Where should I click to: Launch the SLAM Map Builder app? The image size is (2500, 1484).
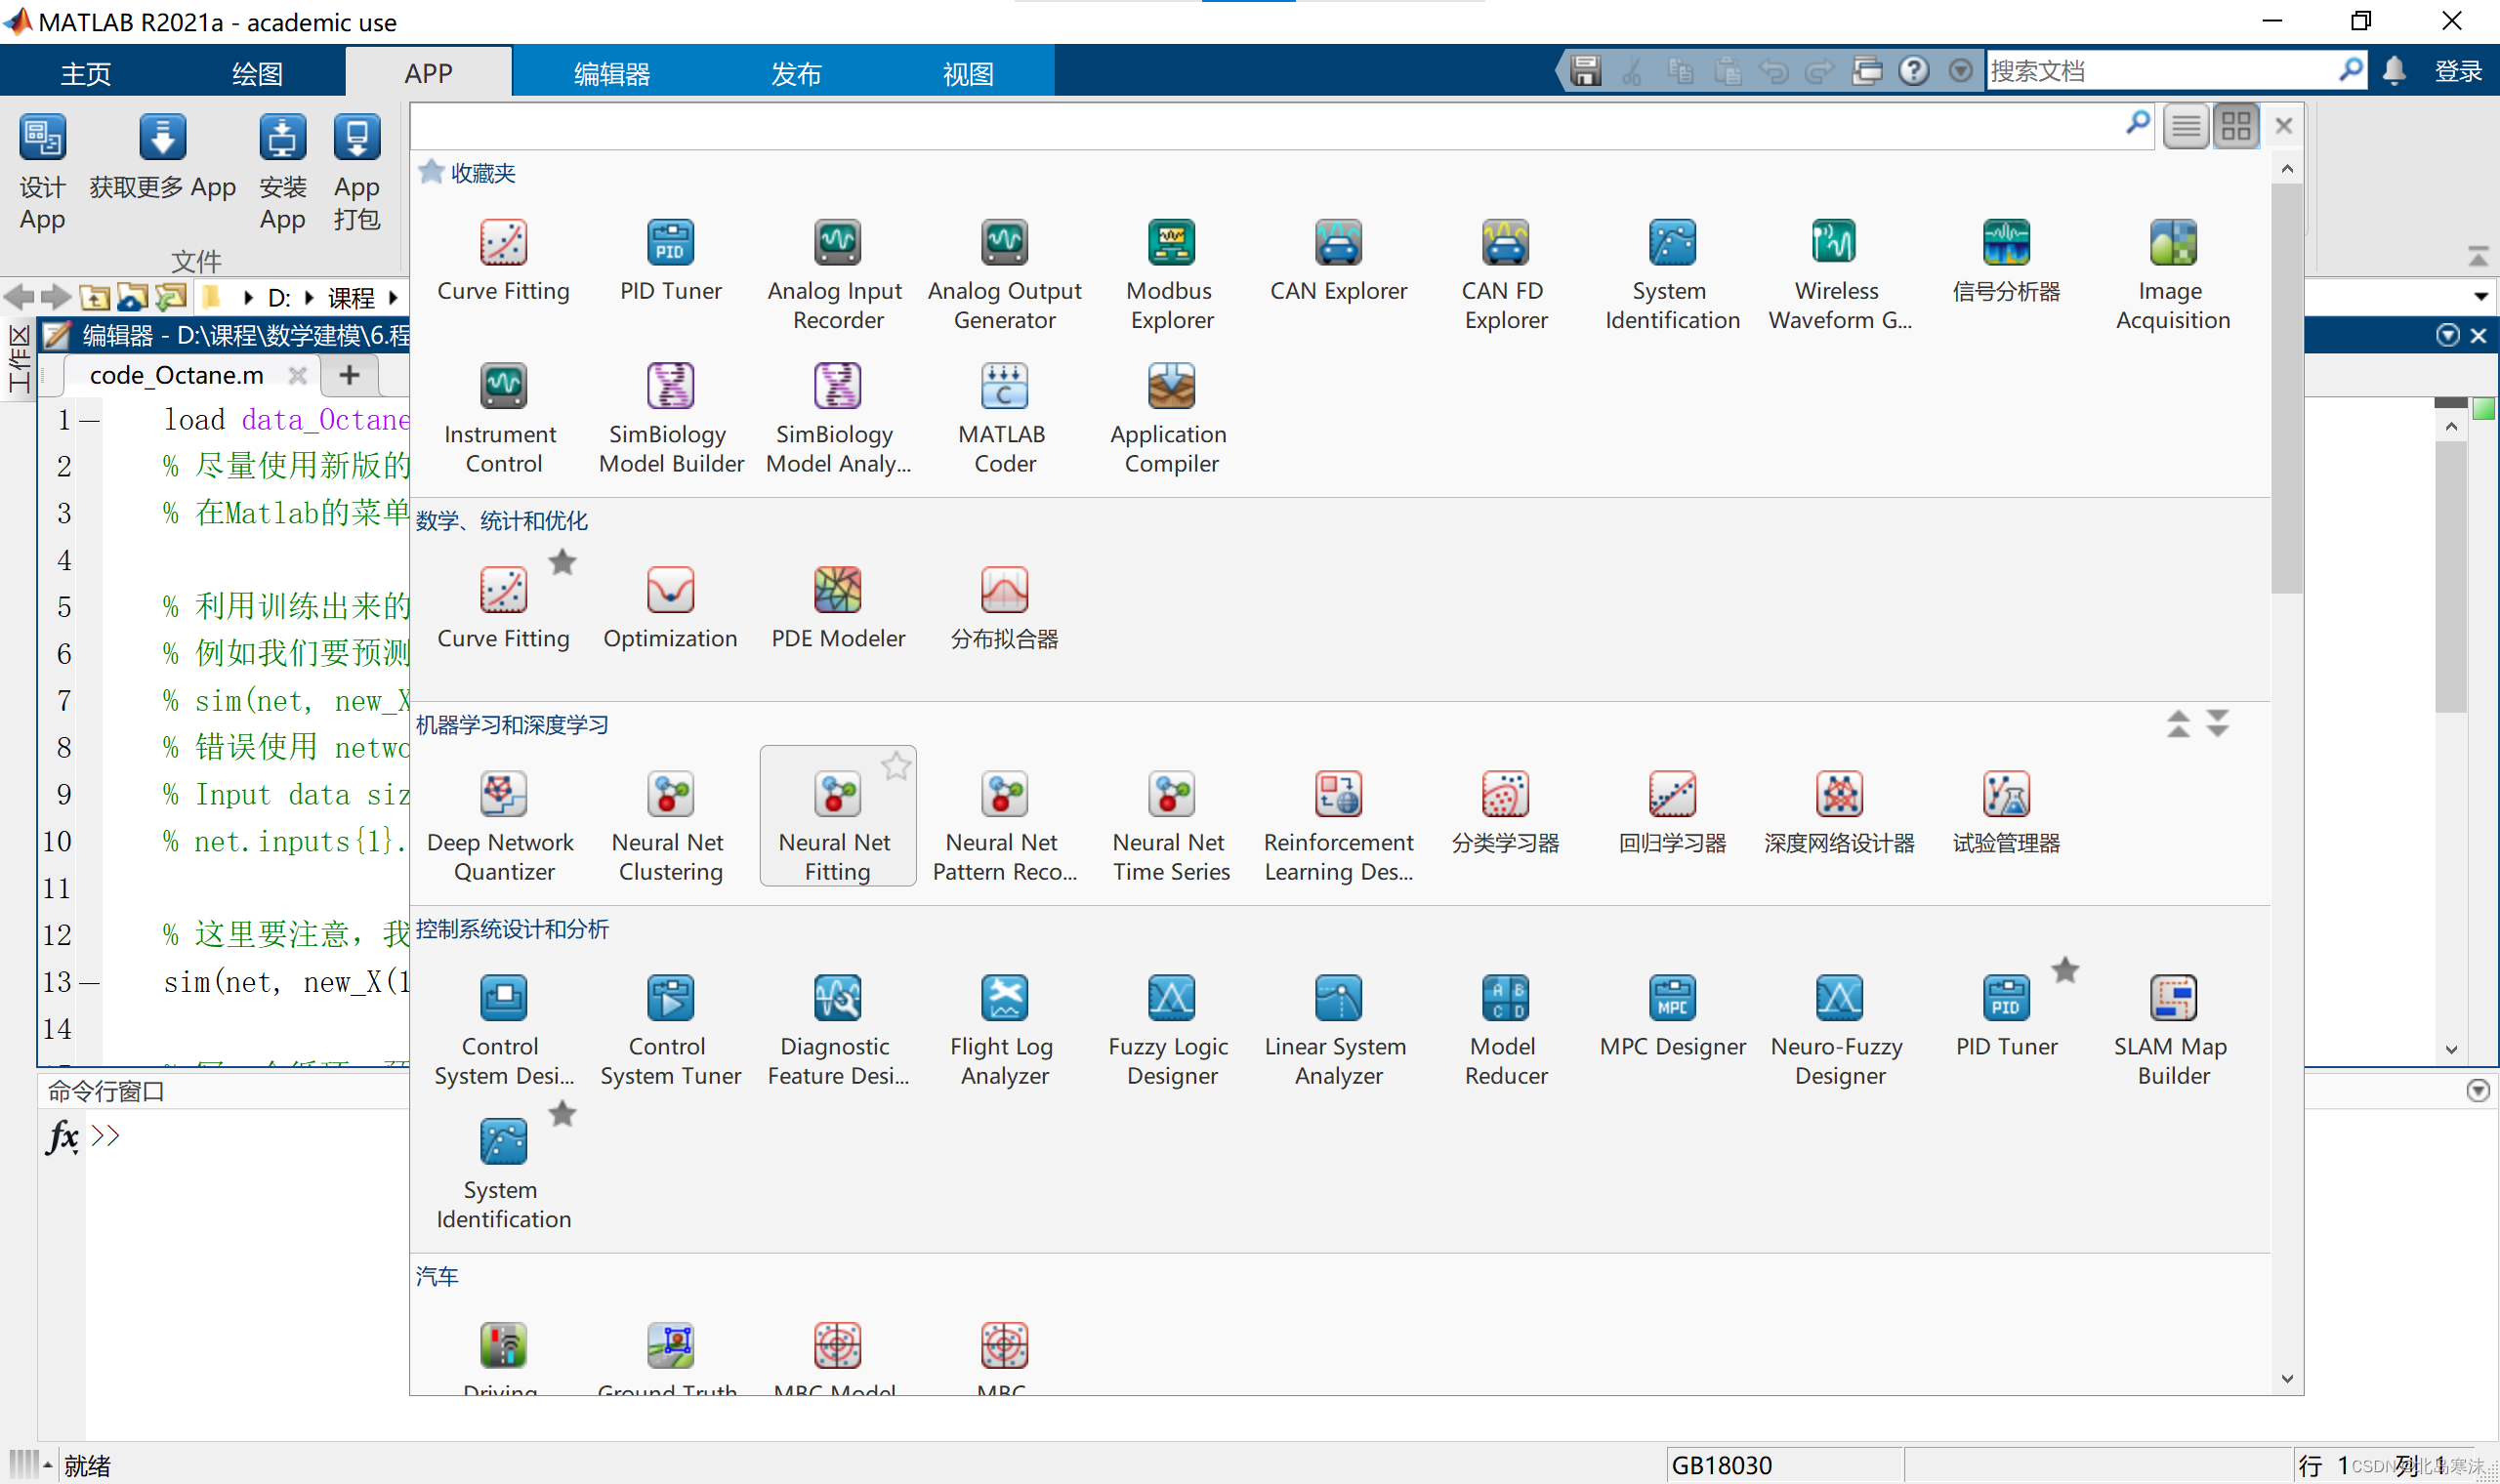(x=2172, y=1000)
